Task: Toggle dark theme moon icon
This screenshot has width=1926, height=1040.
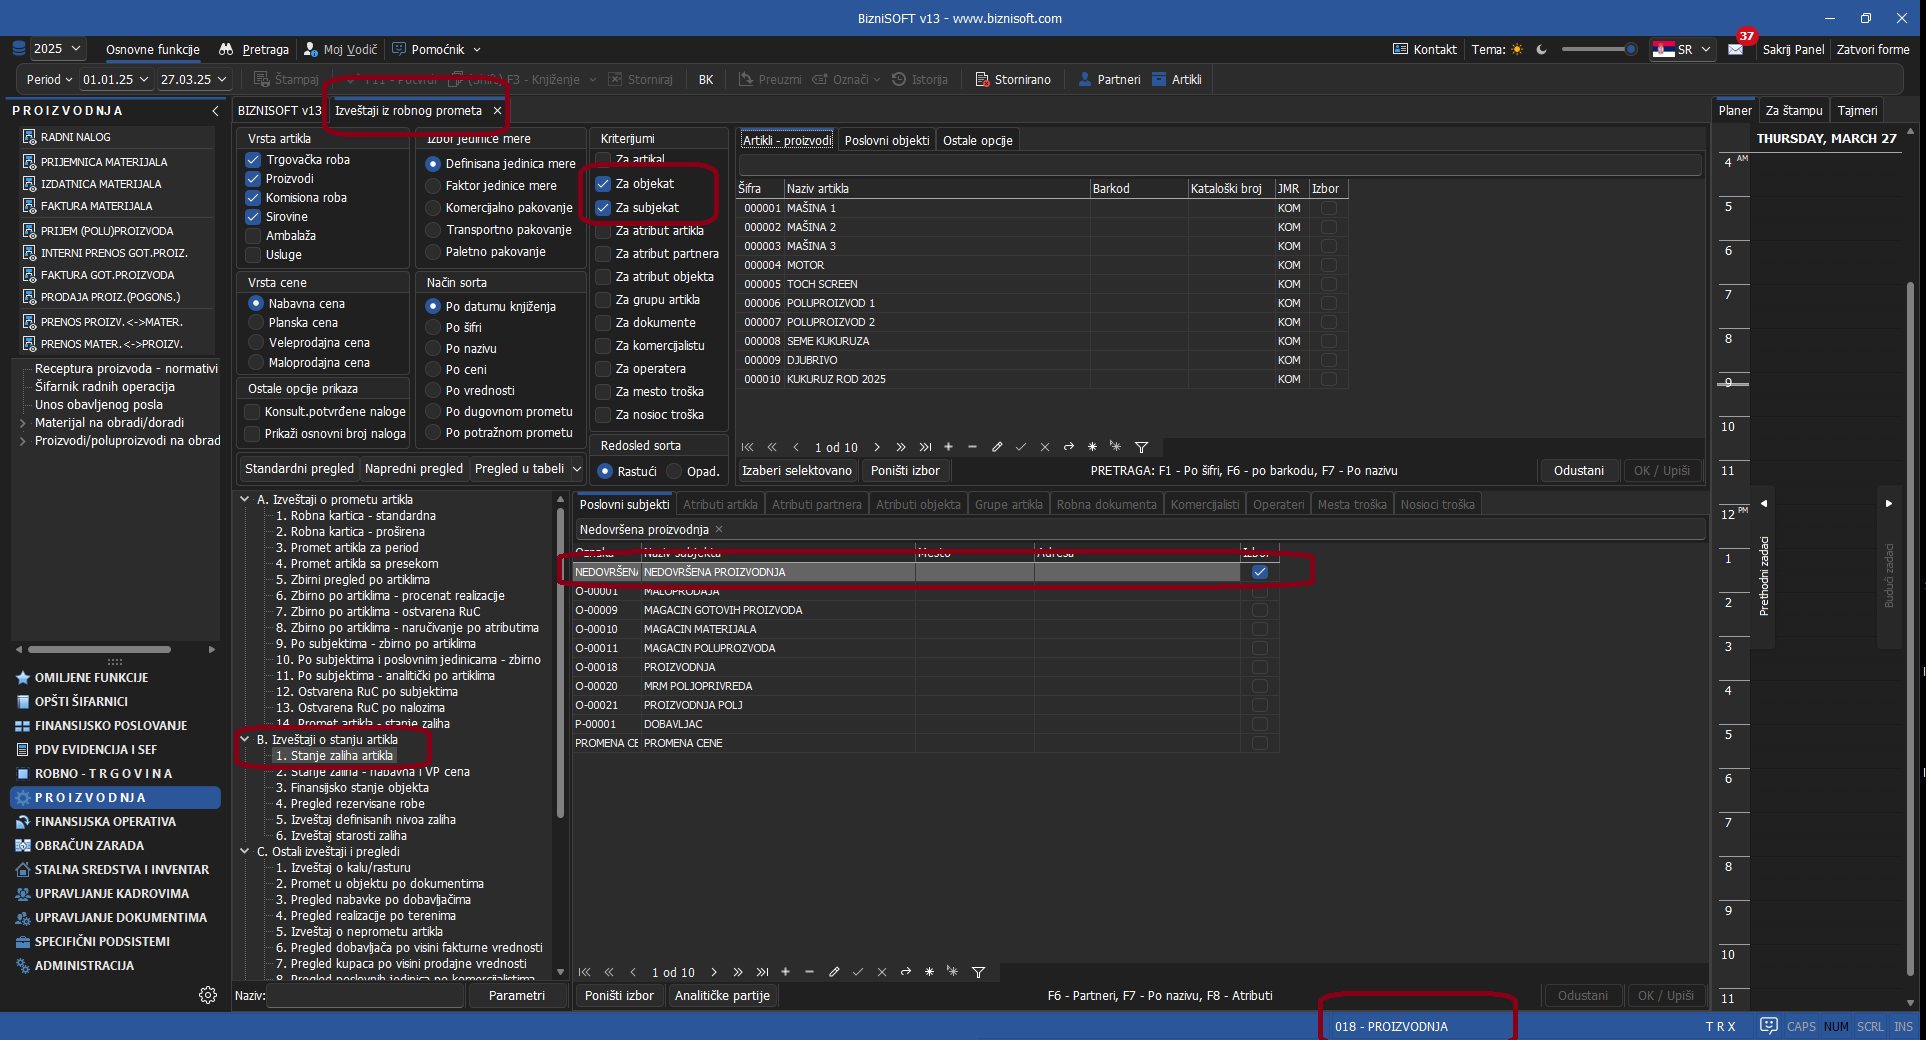Action: click(1541, 50)
